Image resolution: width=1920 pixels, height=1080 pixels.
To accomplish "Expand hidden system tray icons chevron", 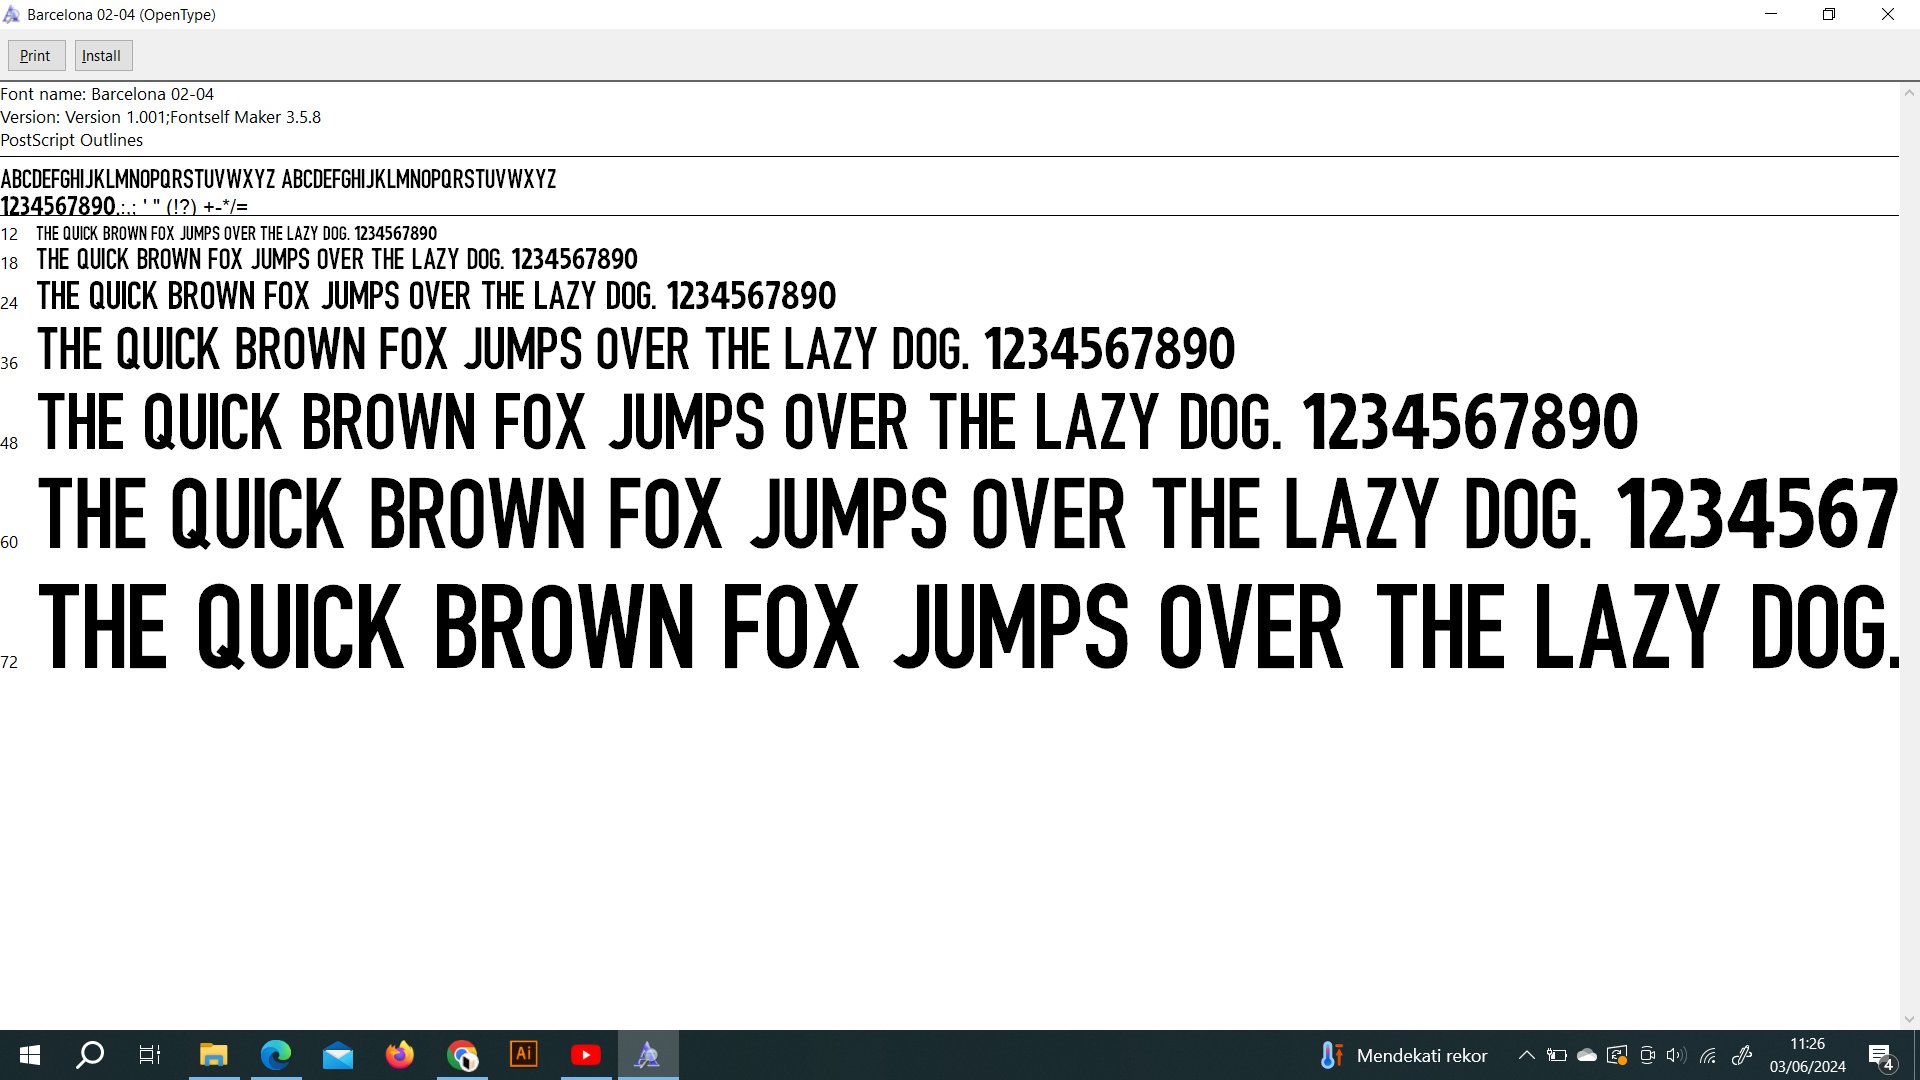I will (x=1526, y=1055).
